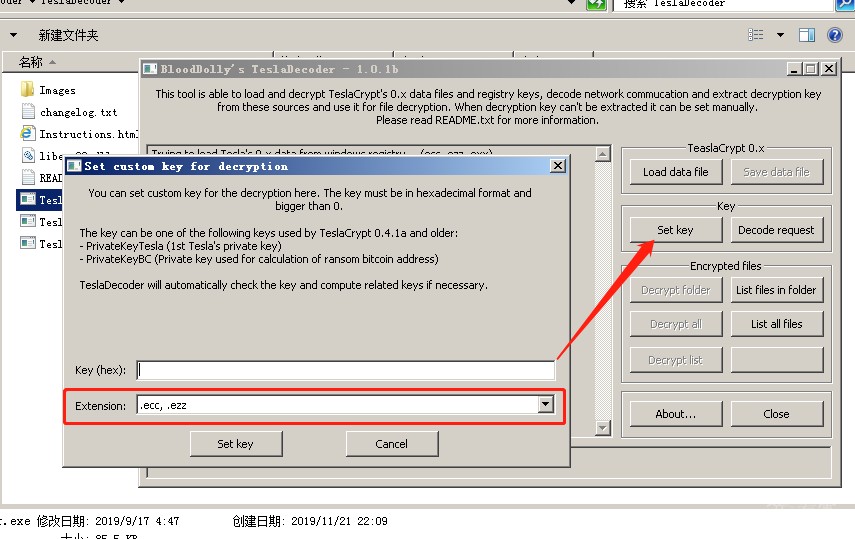Click Set key in the Key group
The image size is (855, 539).
[x=676, y=230]
